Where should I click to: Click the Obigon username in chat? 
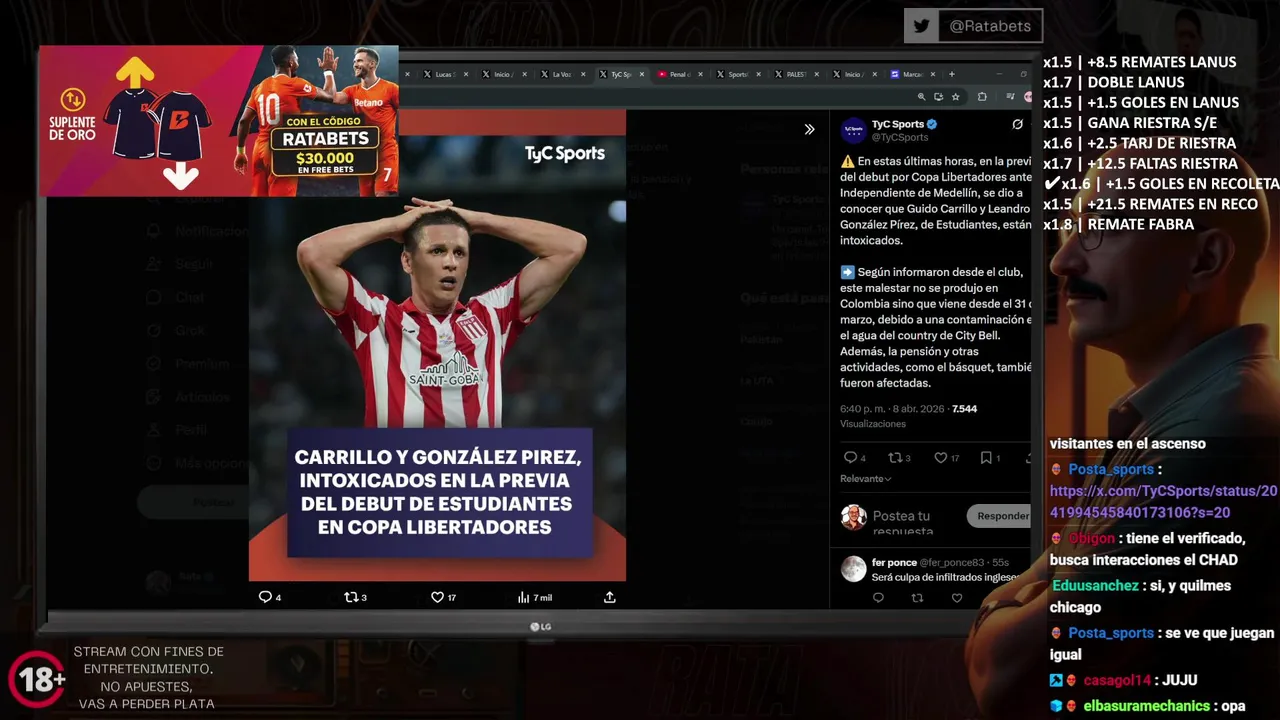[x=1091, y=538]
